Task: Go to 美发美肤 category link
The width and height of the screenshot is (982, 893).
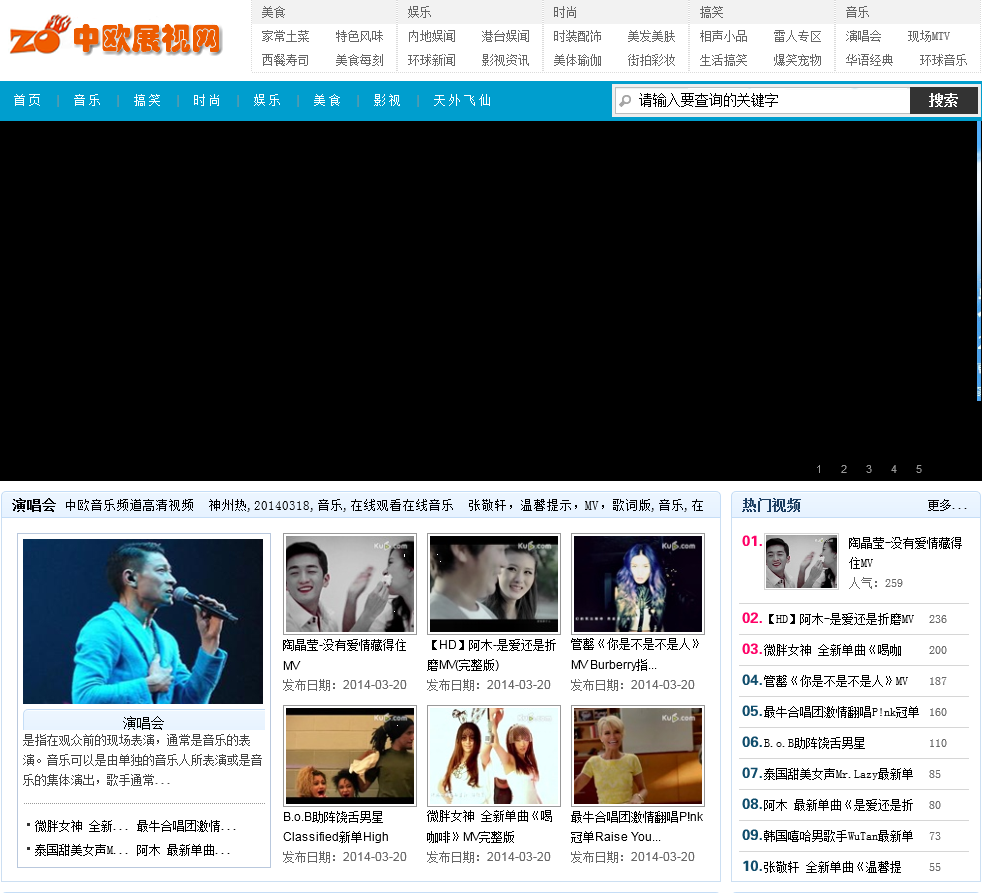Action: click(651, 36)
